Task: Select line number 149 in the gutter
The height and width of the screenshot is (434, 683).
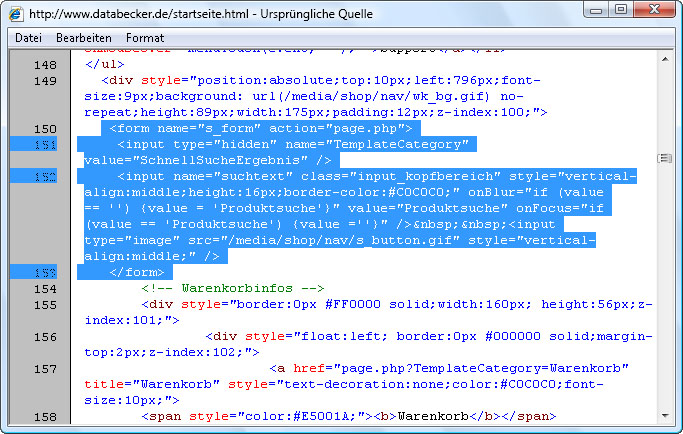Action: [x=44, y=81]
